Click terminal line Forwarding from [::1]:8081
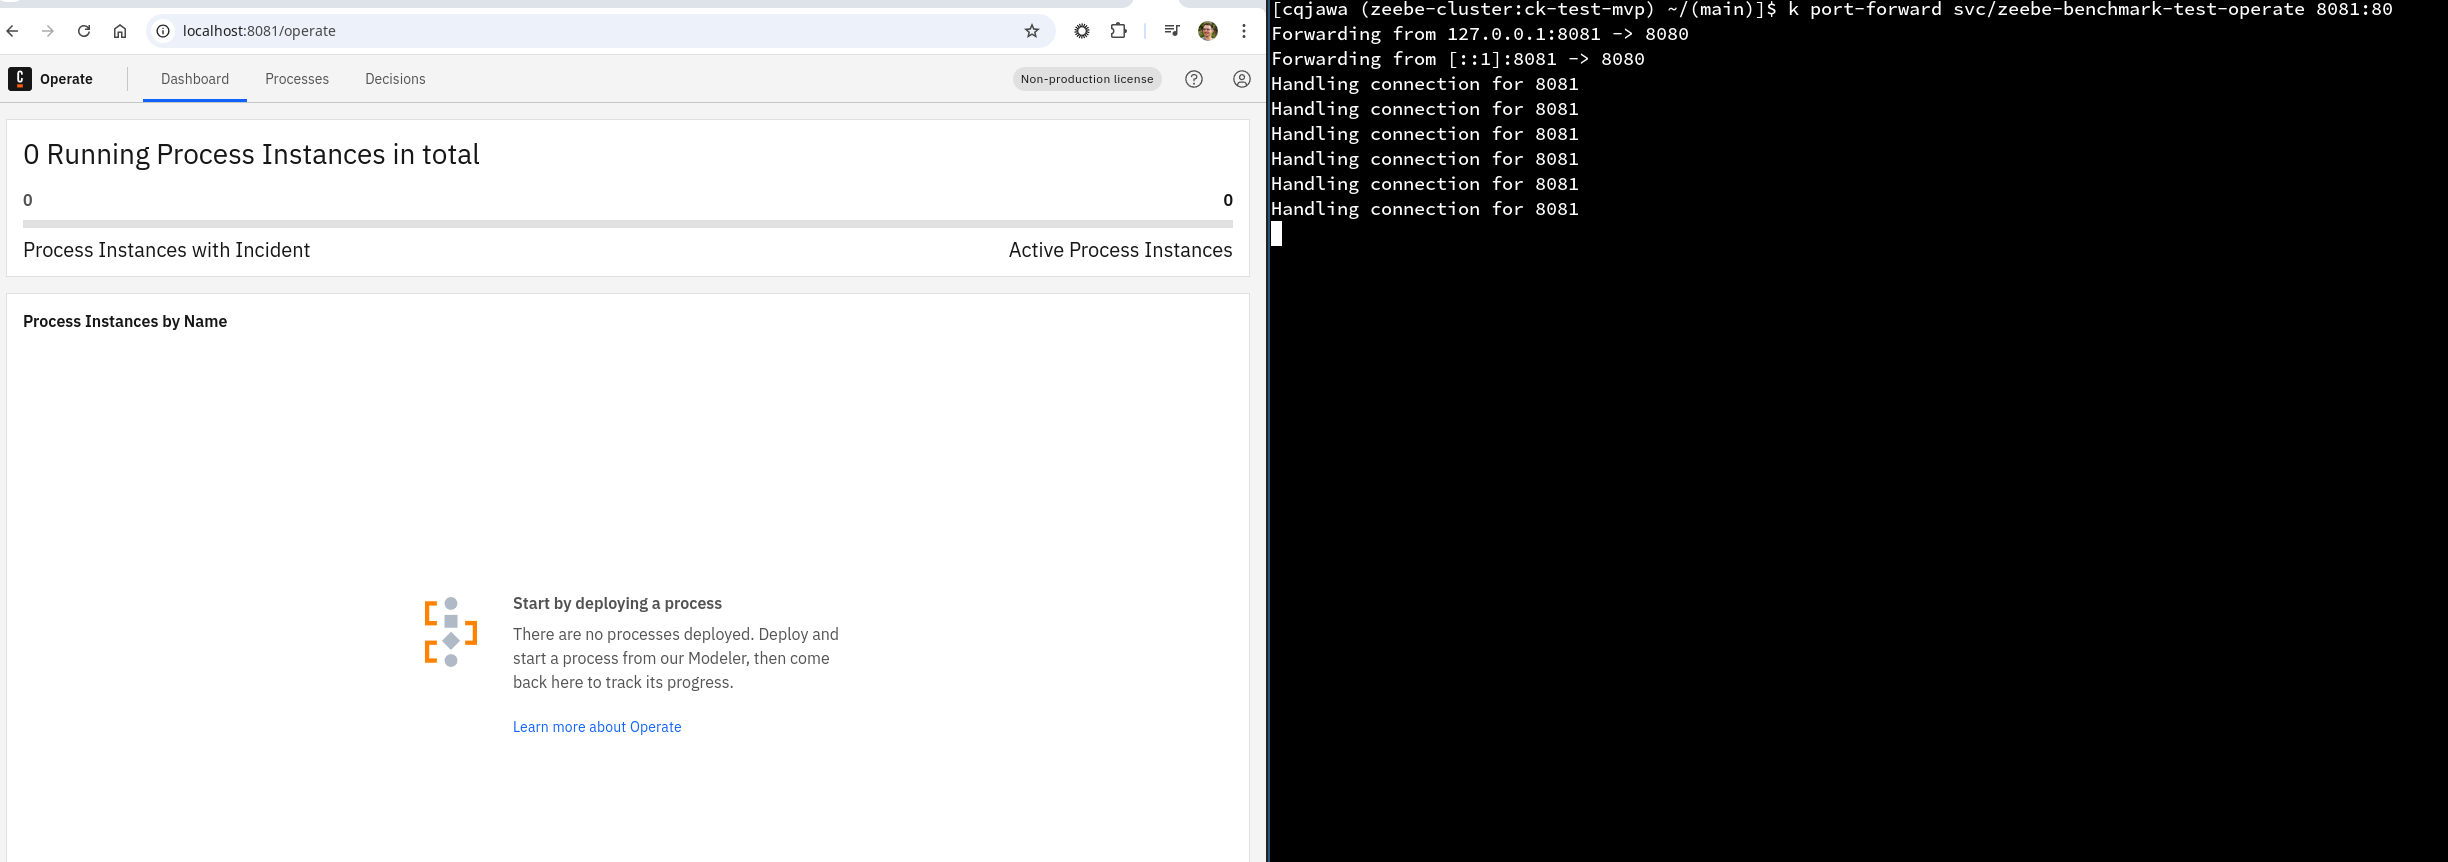 pyautogui.click(x=1458, y=59)
